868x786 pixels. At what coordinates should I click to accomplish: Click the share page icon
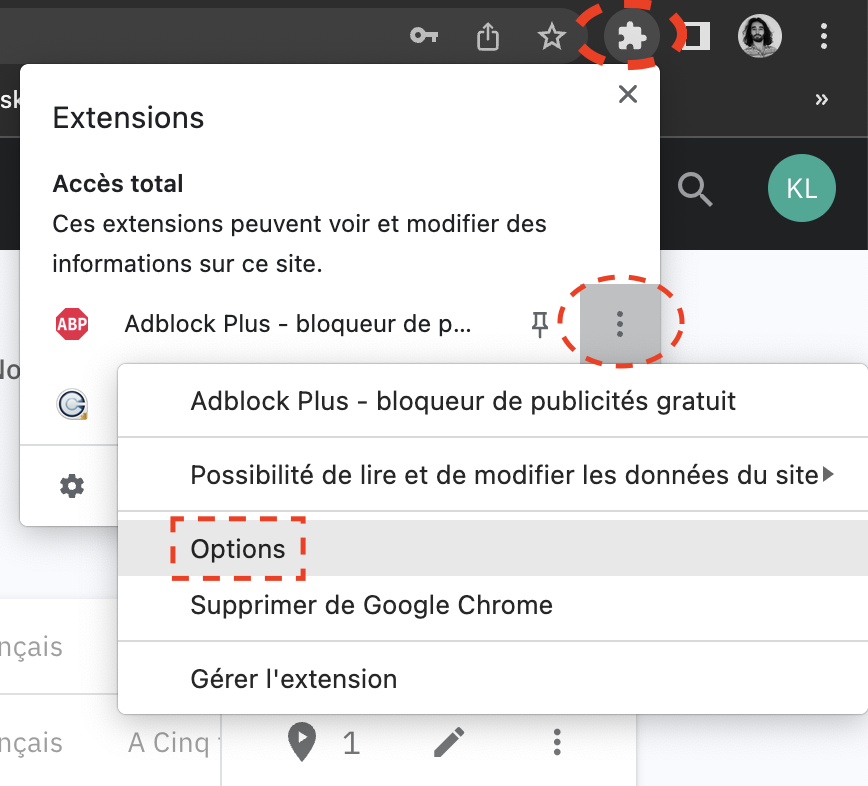click(487, 37)
